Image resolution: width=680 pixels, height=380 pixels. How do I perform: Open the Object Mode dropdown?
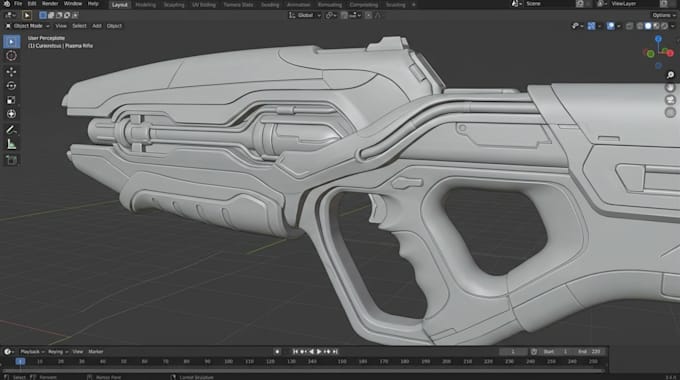click(x=28, y=26)
